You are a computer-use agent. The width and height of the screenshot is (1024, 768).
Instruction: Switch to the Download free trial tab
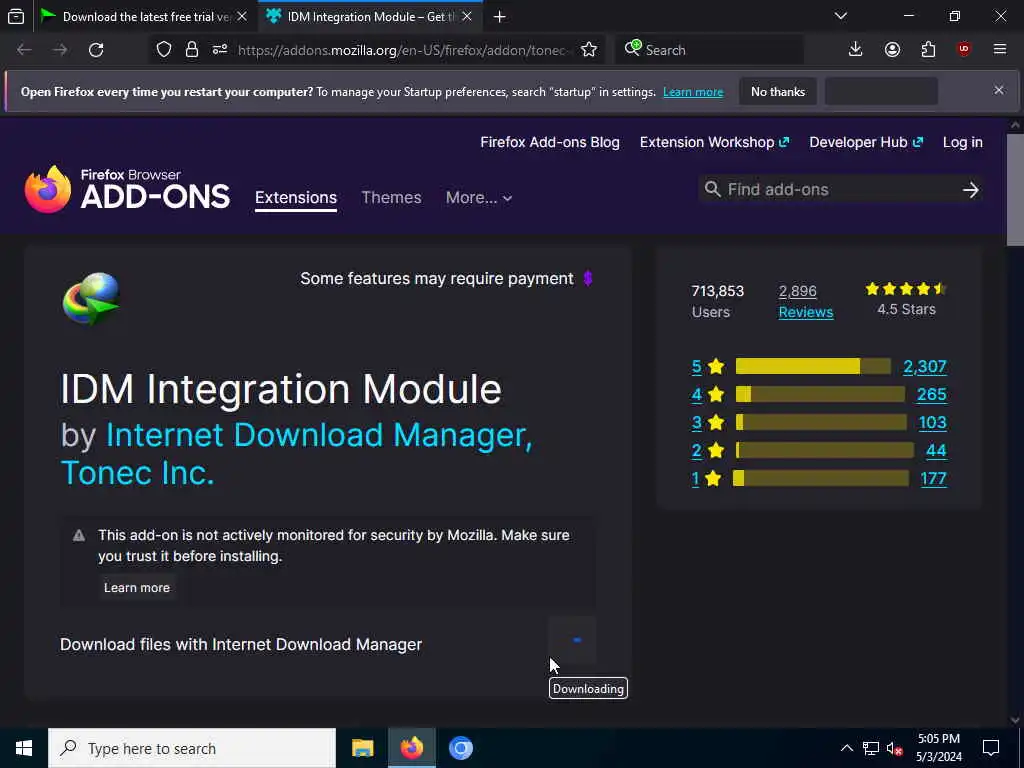(146, 17)
